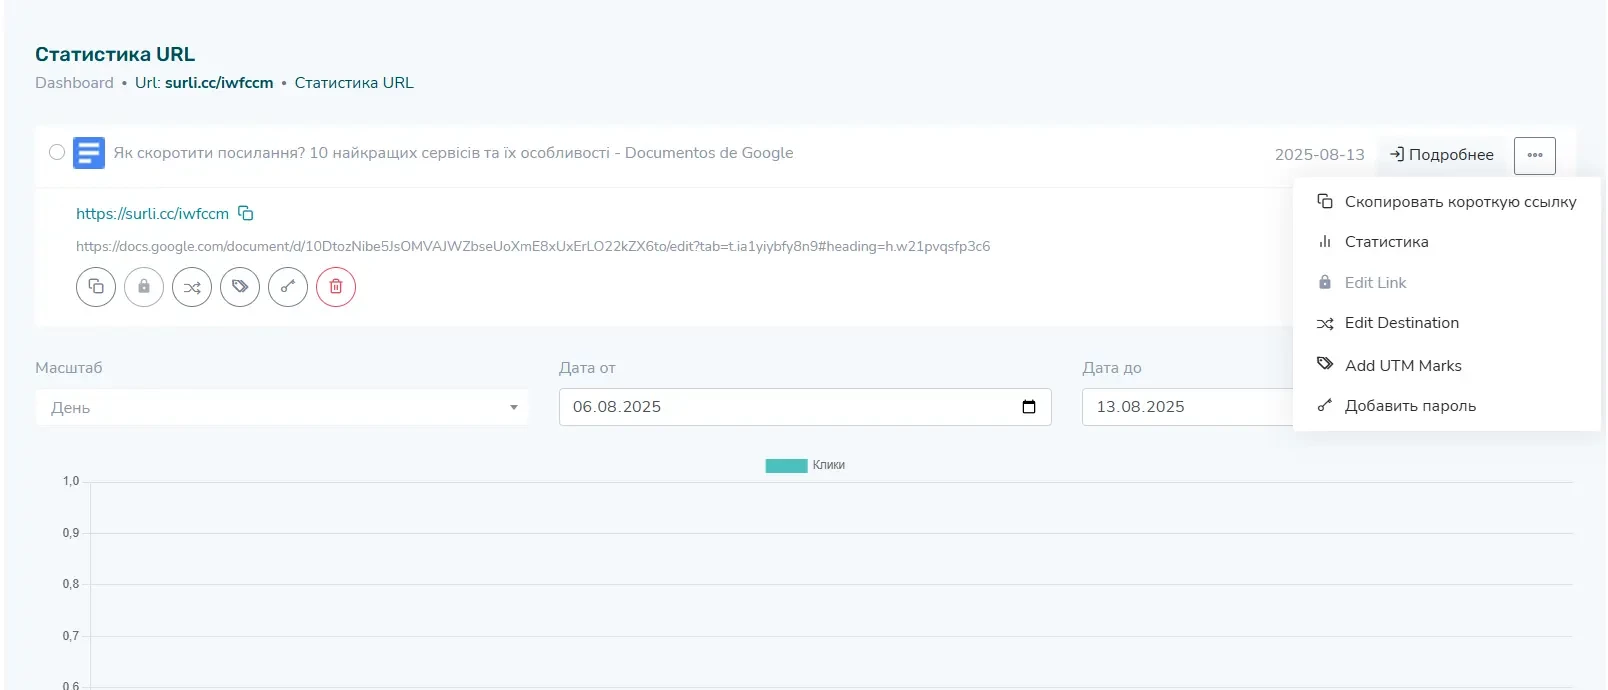This screenshot has width=1608, height=690.
Task: Click the Подробнее button
Action: point(1441,155)
